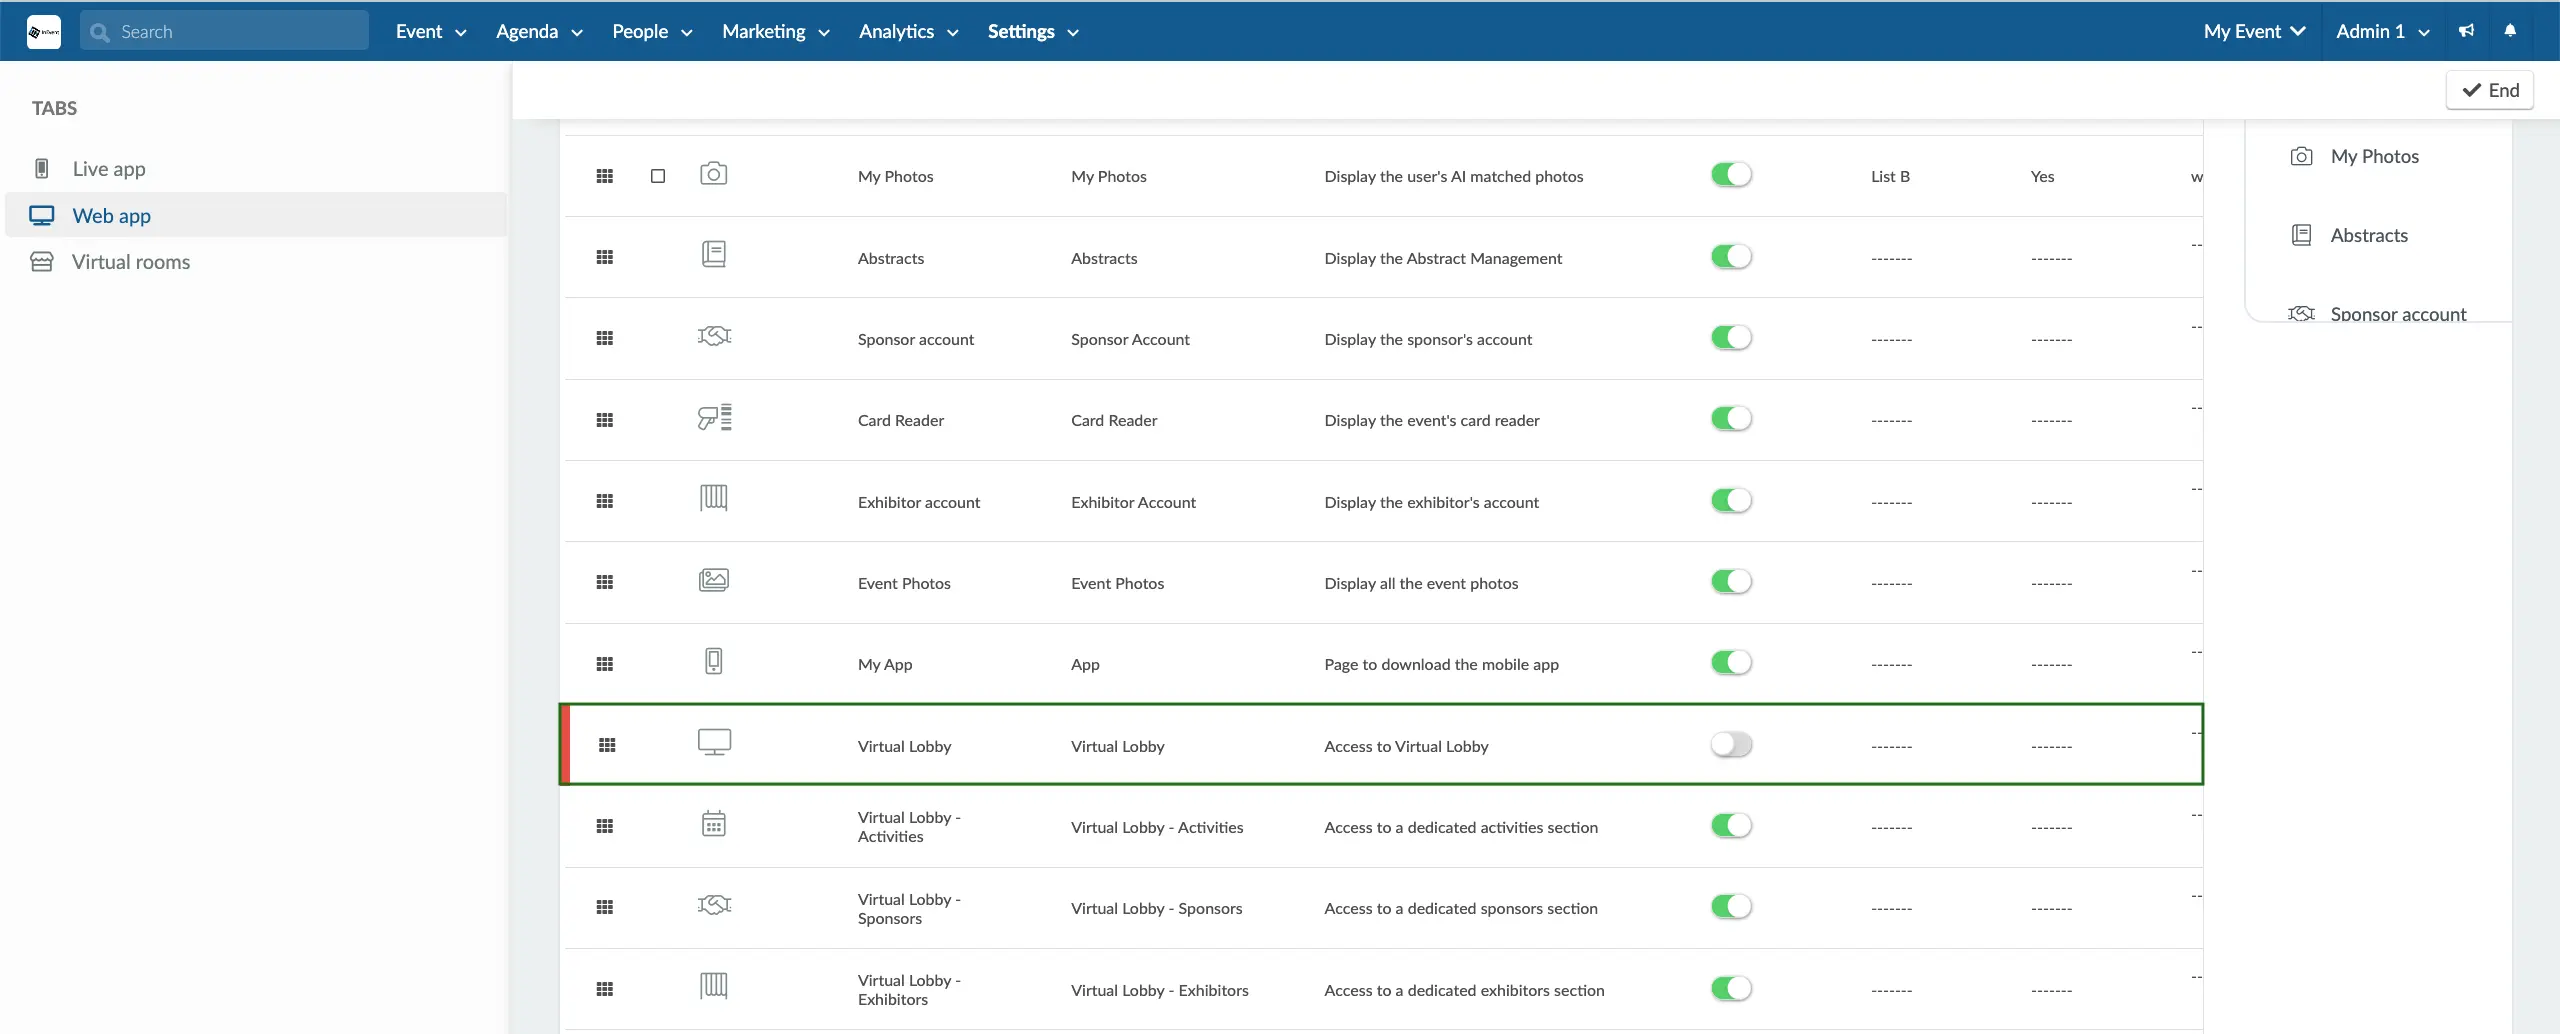Click the megaphone announcements icon
The width and height of the screenshot is (2560, 1034).
2466,31
